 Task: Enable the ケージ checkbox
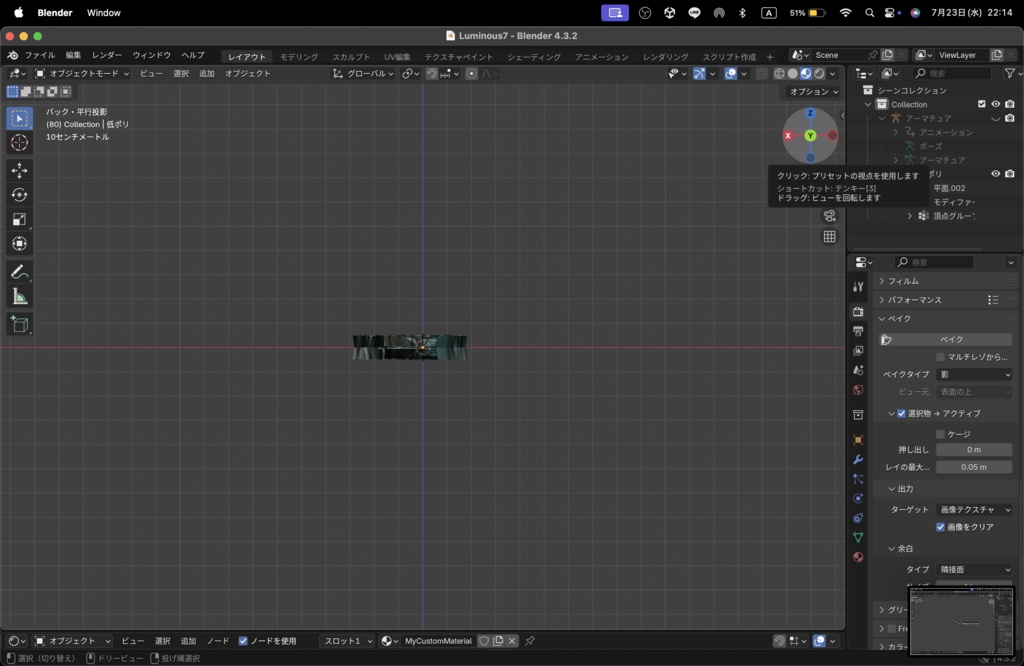[941, 434]
